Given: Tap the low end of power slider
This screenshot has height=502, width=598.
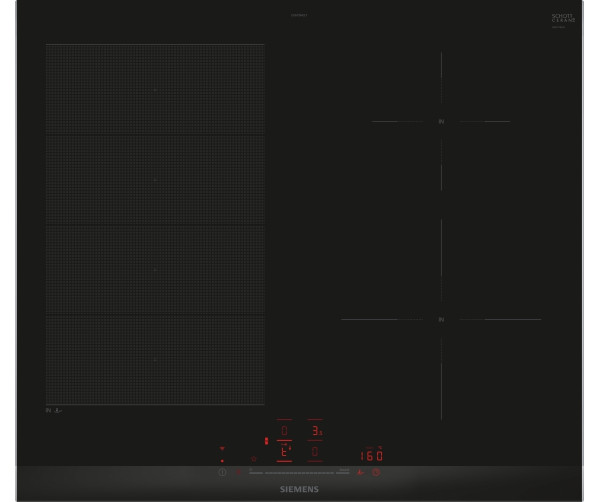Looking at the screenshot, I should point(256,473).
